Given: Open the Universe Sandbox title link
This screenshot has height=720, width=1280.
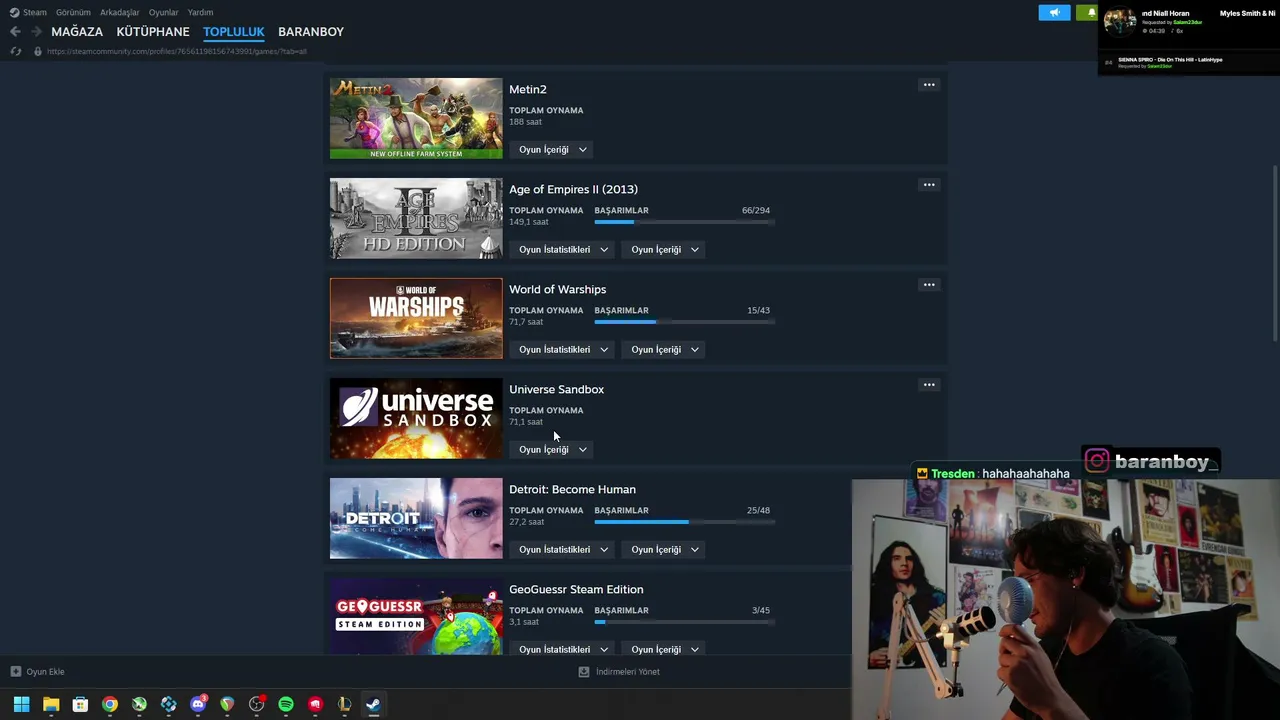Looking at the screenshot, I should 556,390.
